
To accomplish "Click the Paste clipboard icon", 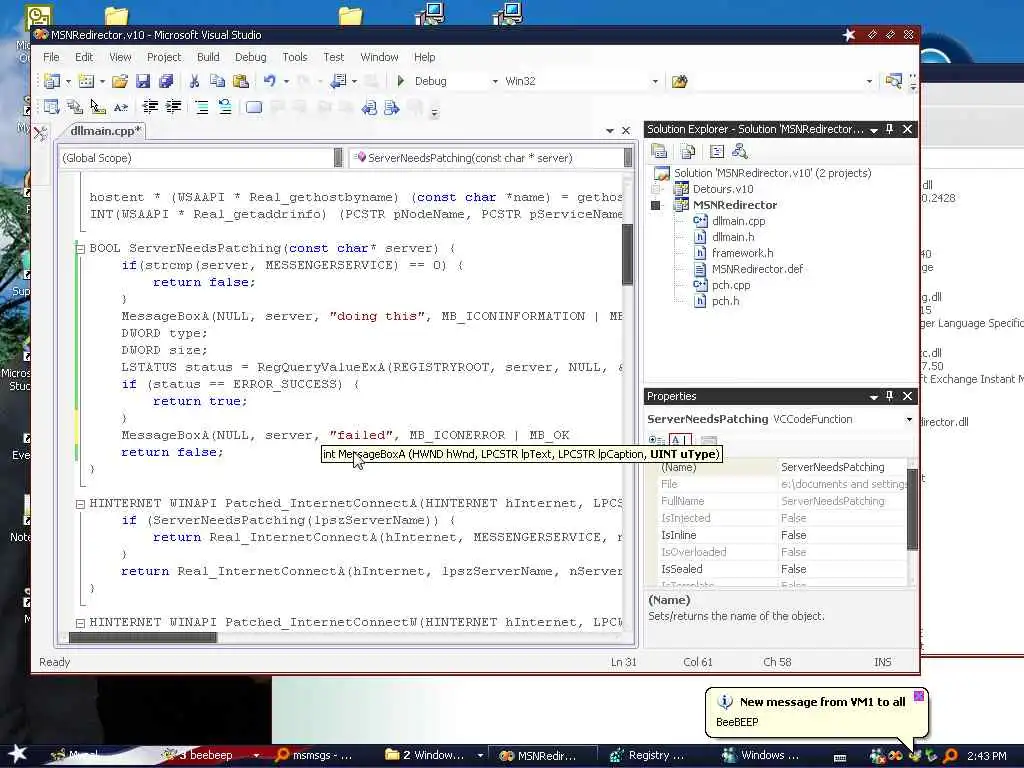I will click(x=241, y=81).
